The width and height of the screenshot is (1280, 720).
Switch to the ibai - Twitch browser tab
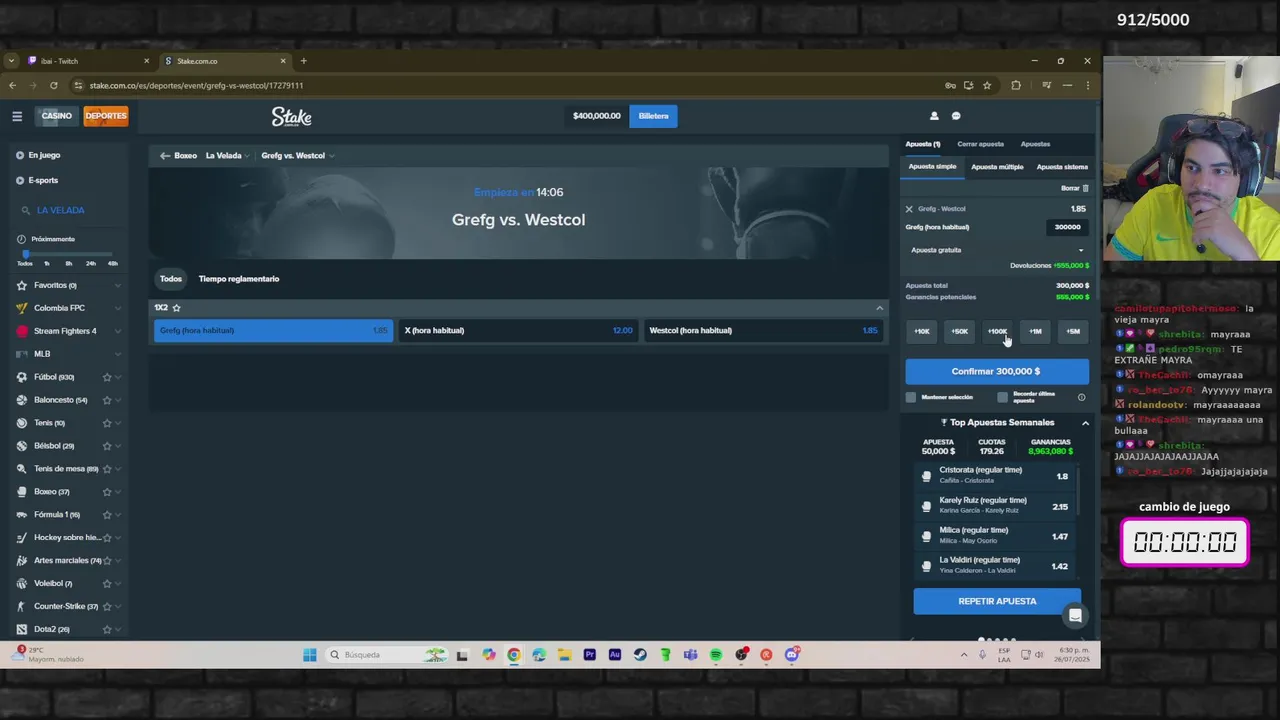click(x=88, y=61)
